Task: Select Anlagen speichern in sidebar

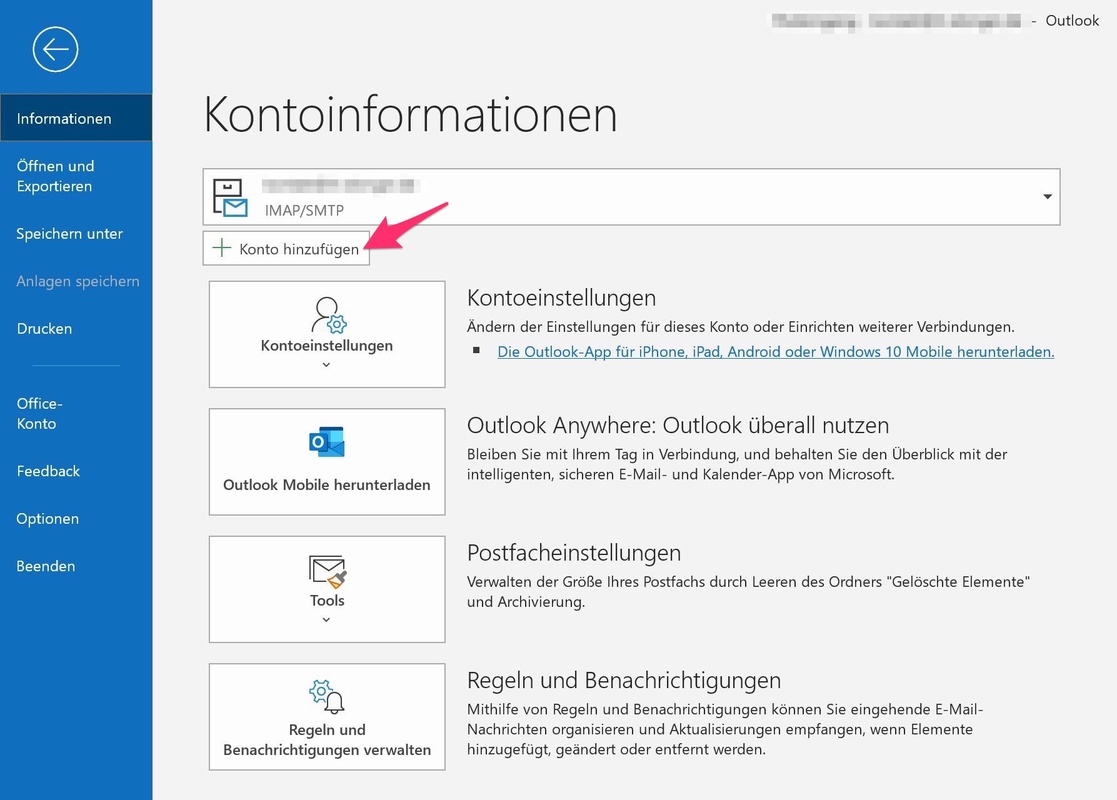Action: (x=76, y=281)
